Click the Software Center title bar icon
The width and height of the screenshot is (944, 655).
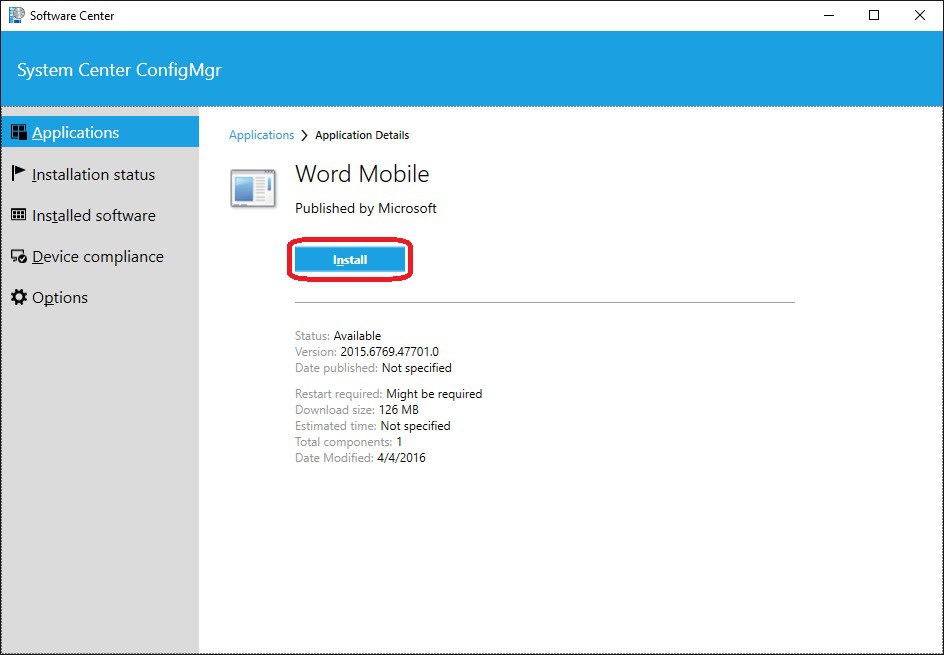point(16,15)
